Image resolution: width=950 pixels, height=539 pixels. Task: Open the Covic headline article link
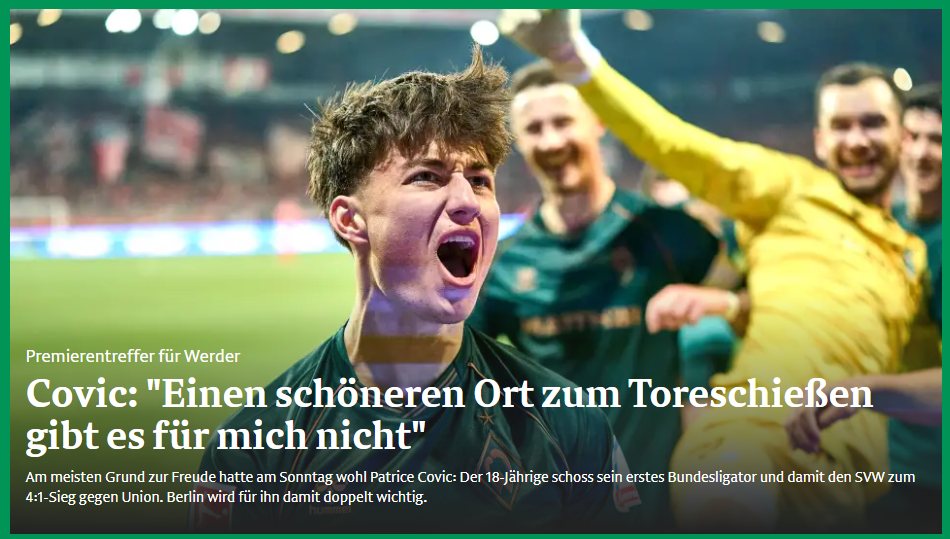449,415
